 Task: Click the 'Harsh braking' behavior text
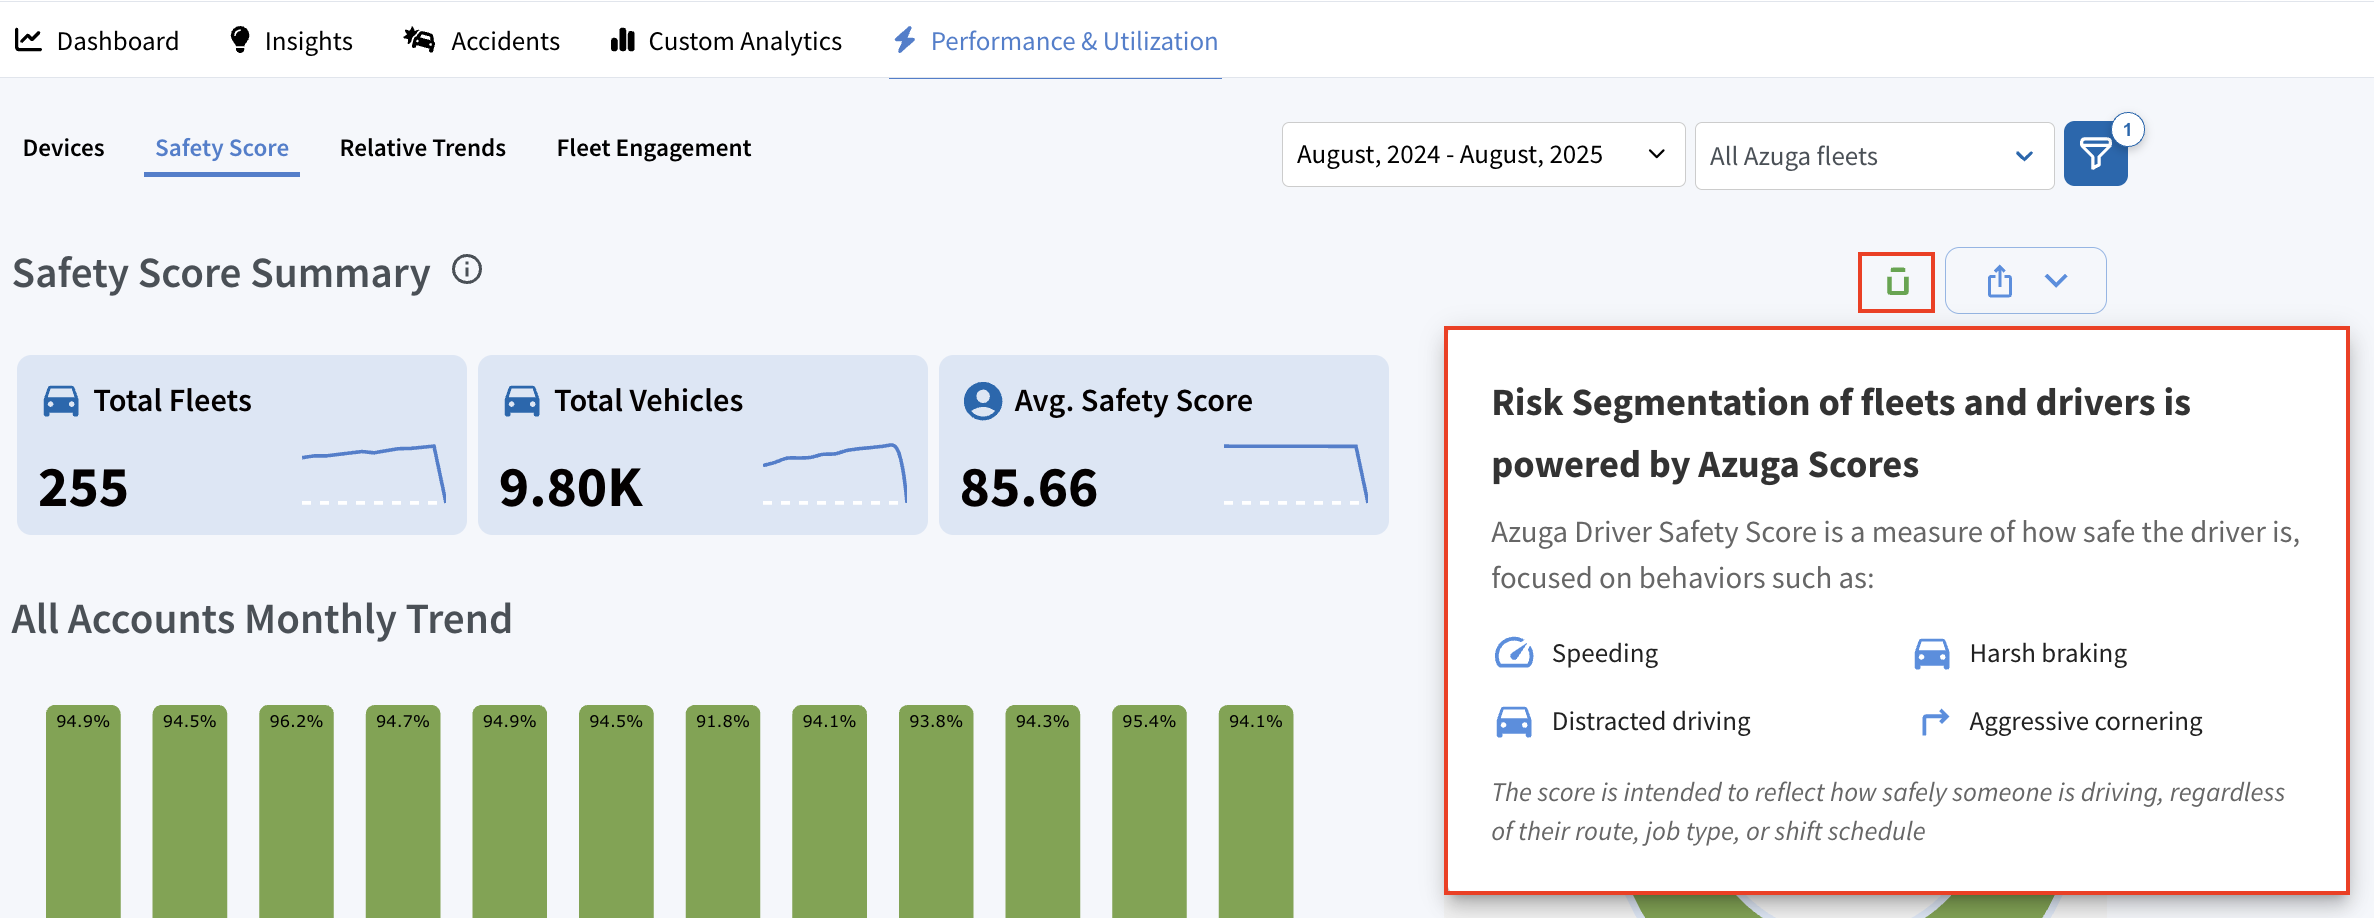tap(2048, 653)
